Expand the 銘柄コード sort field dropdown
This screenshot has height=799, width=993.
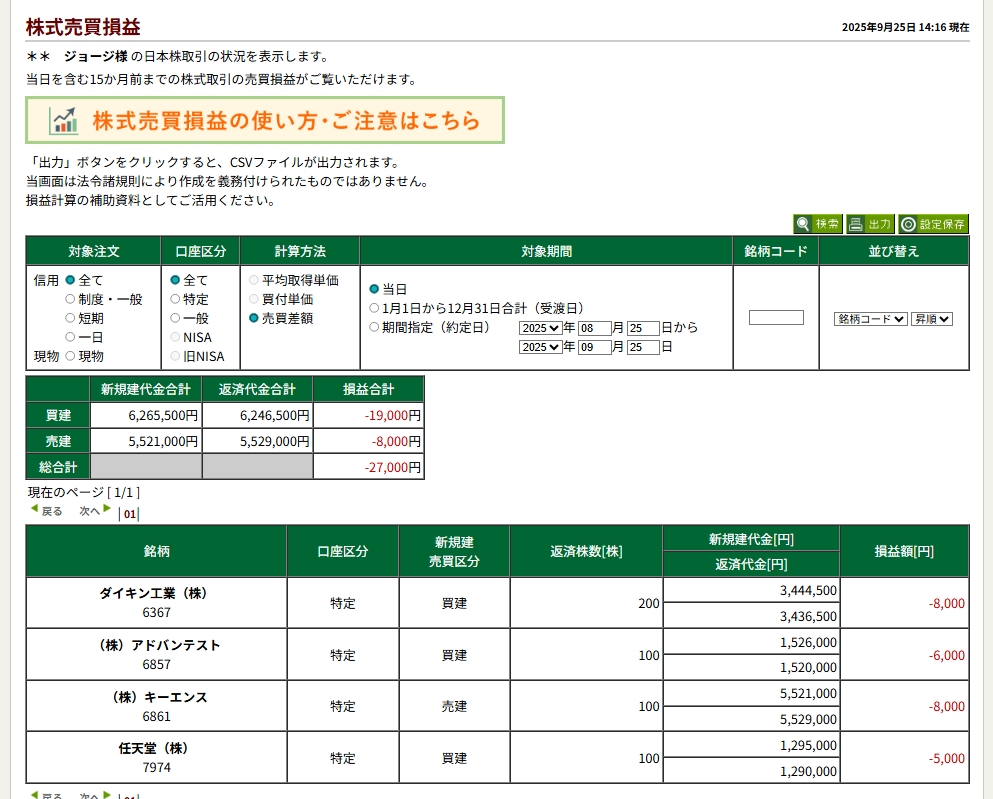(870, 319)
